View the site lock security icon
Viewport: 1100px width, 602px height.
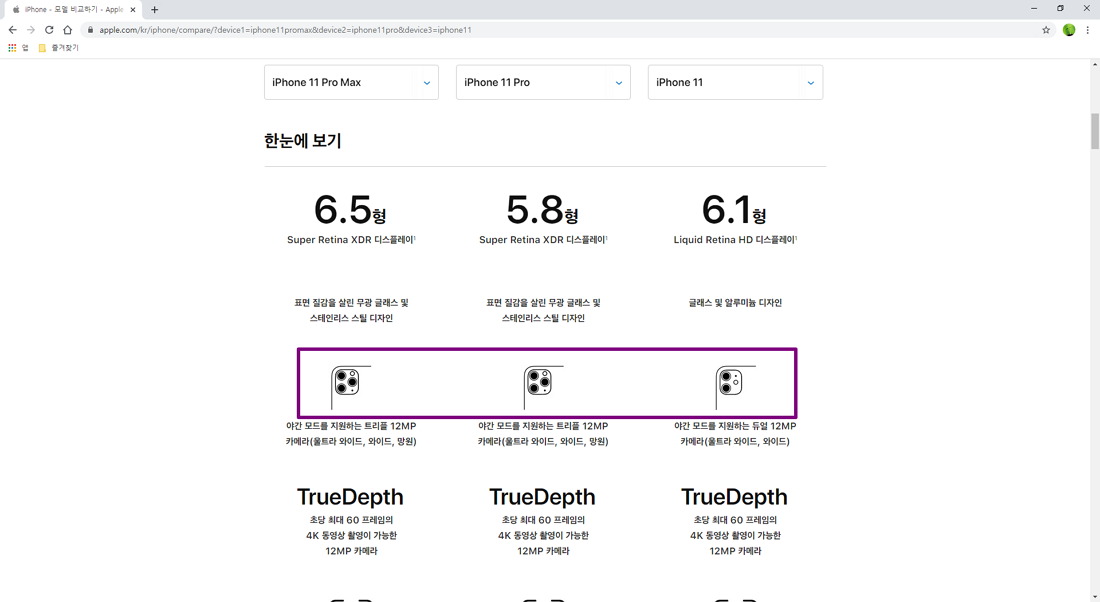click(x=90, y=29)
